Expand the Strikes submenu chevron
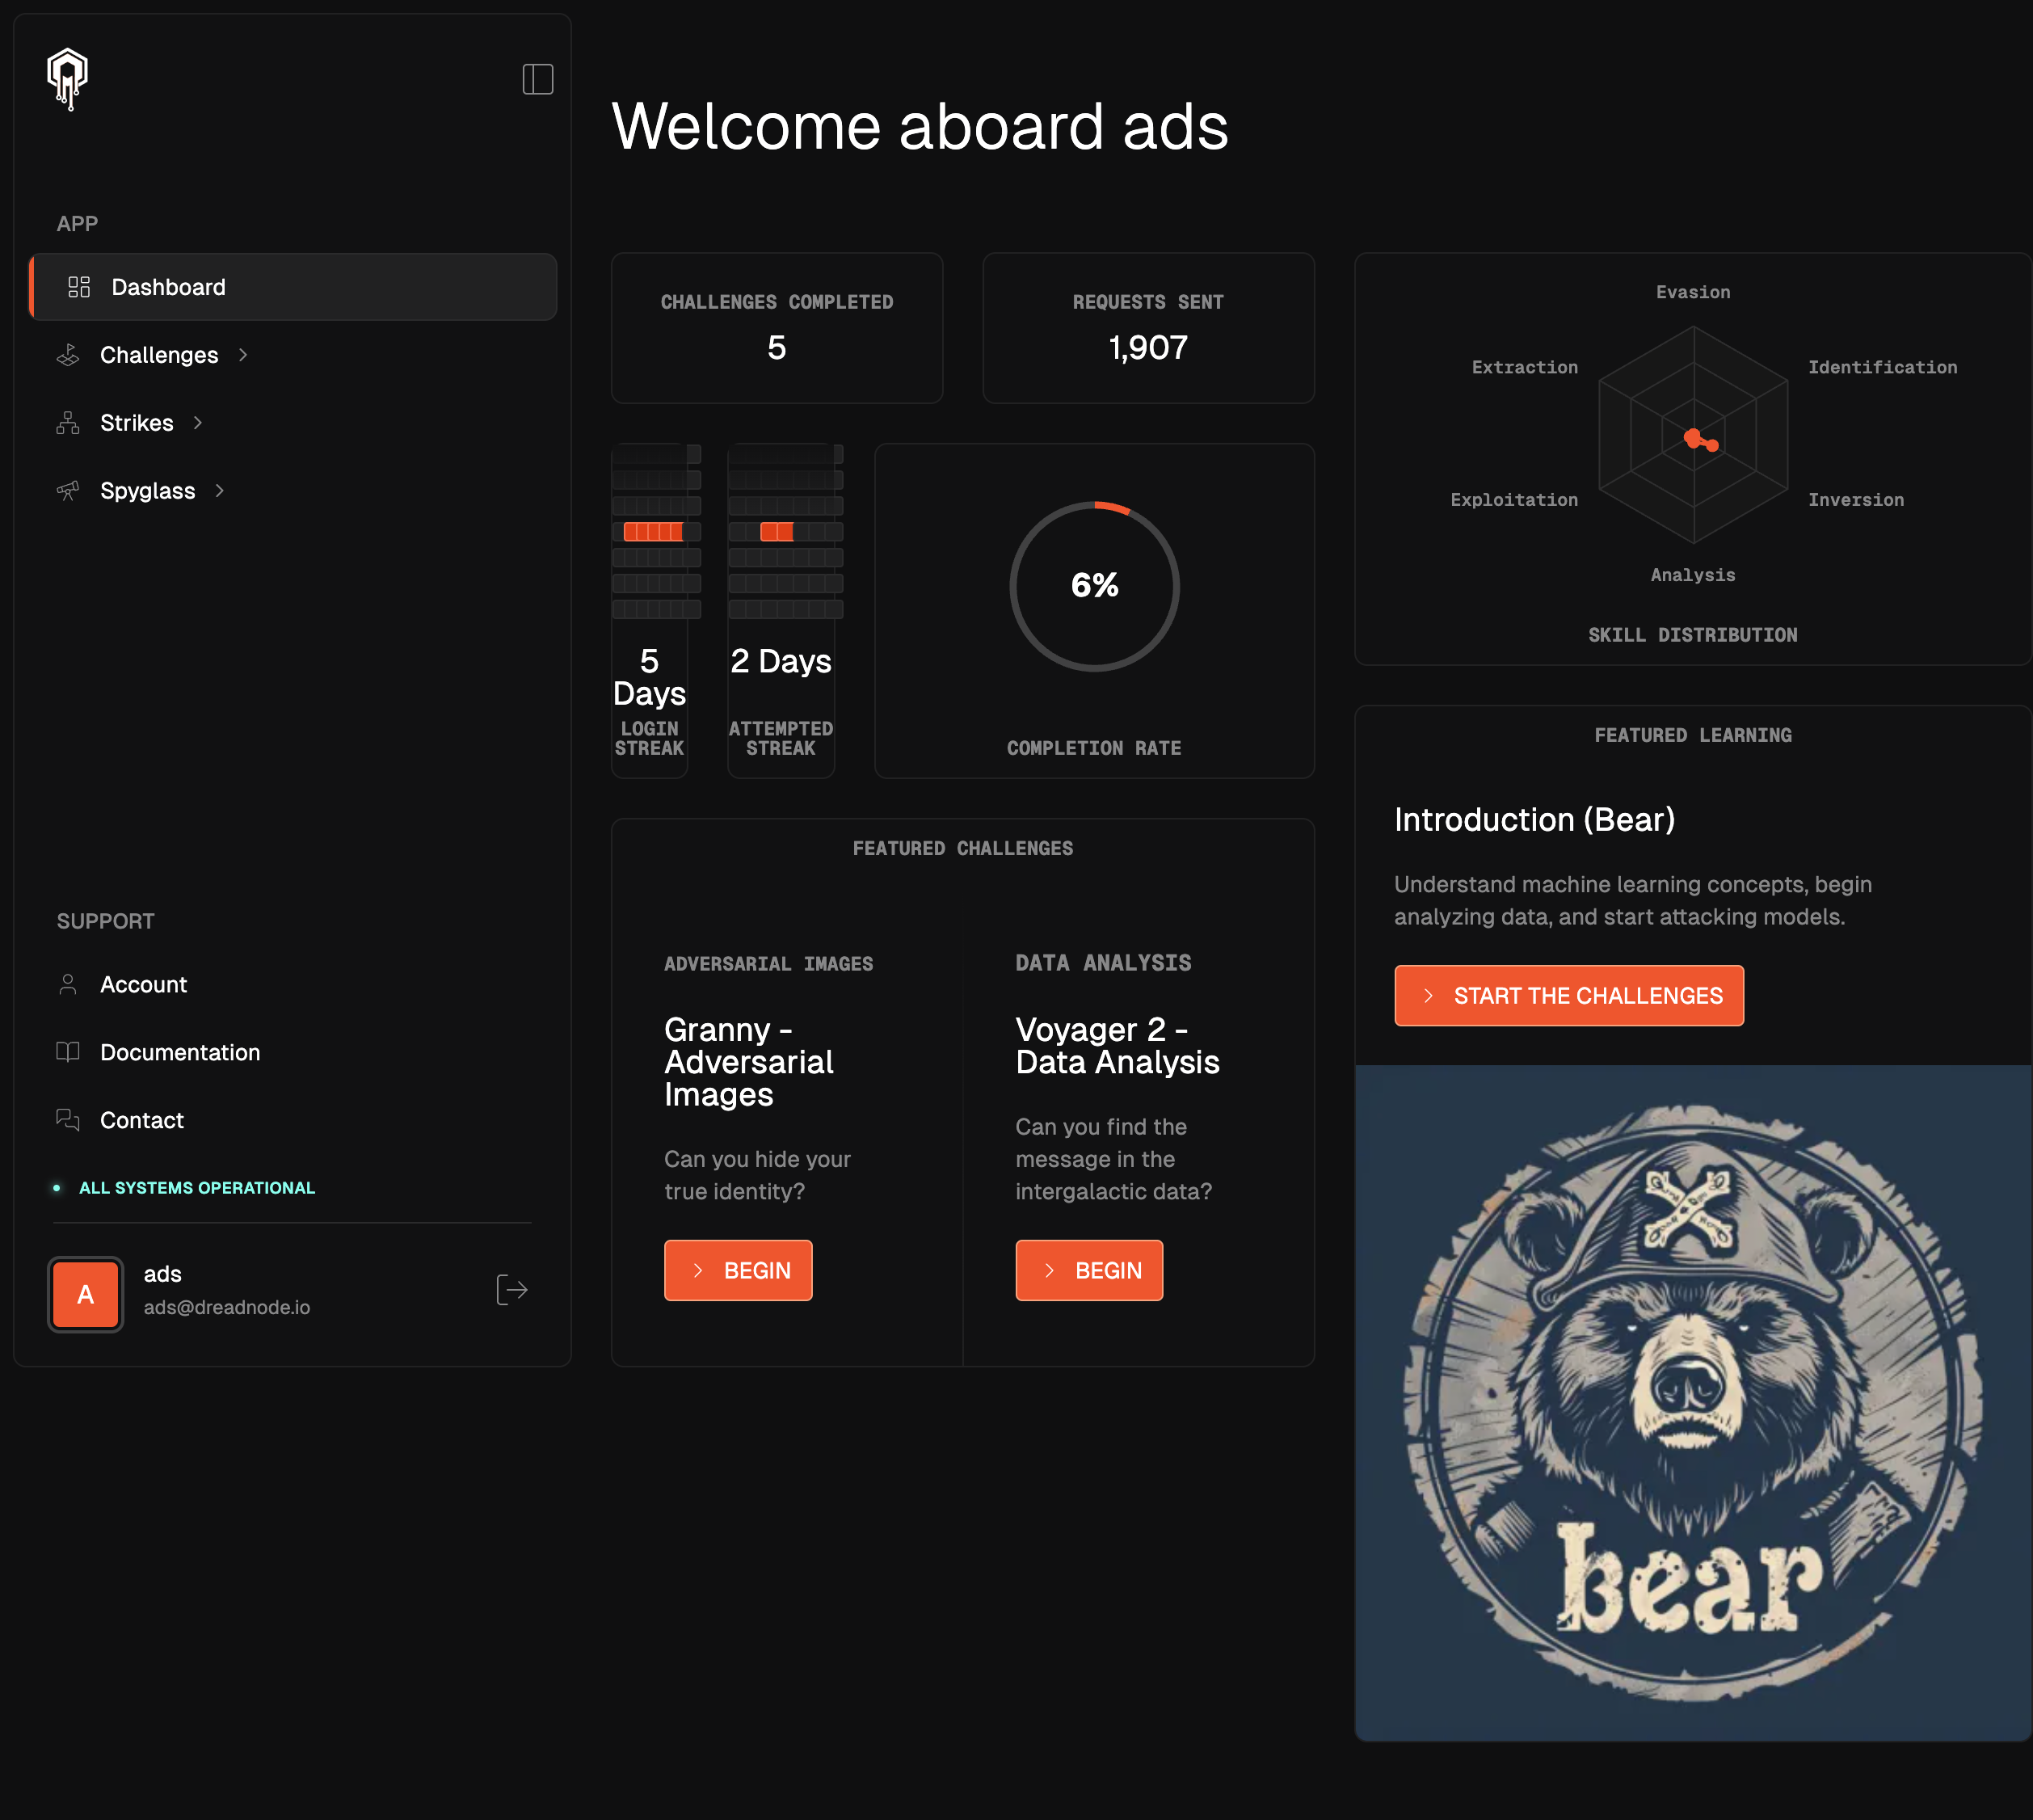2033x1820 pixels. pyautogui.click(x=198, y=423)
